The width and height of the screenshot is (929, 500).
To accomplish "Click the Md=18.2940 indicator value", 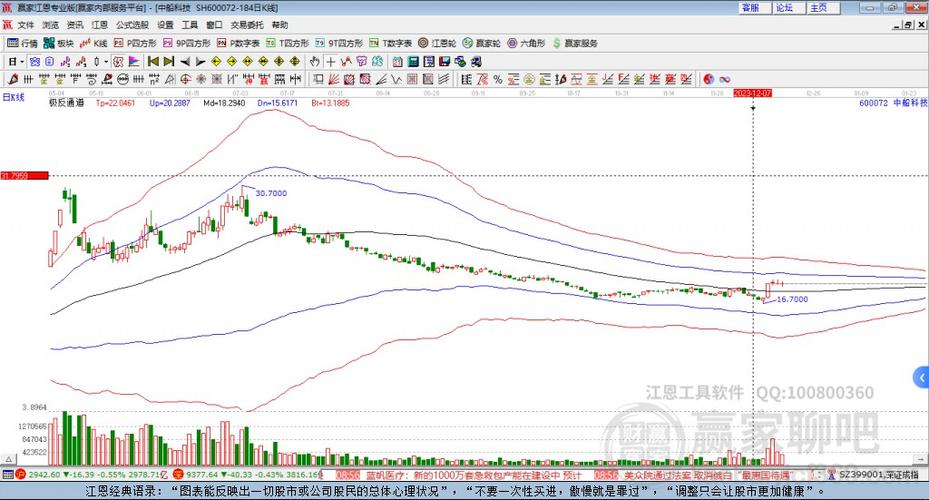I will point(224,102).
